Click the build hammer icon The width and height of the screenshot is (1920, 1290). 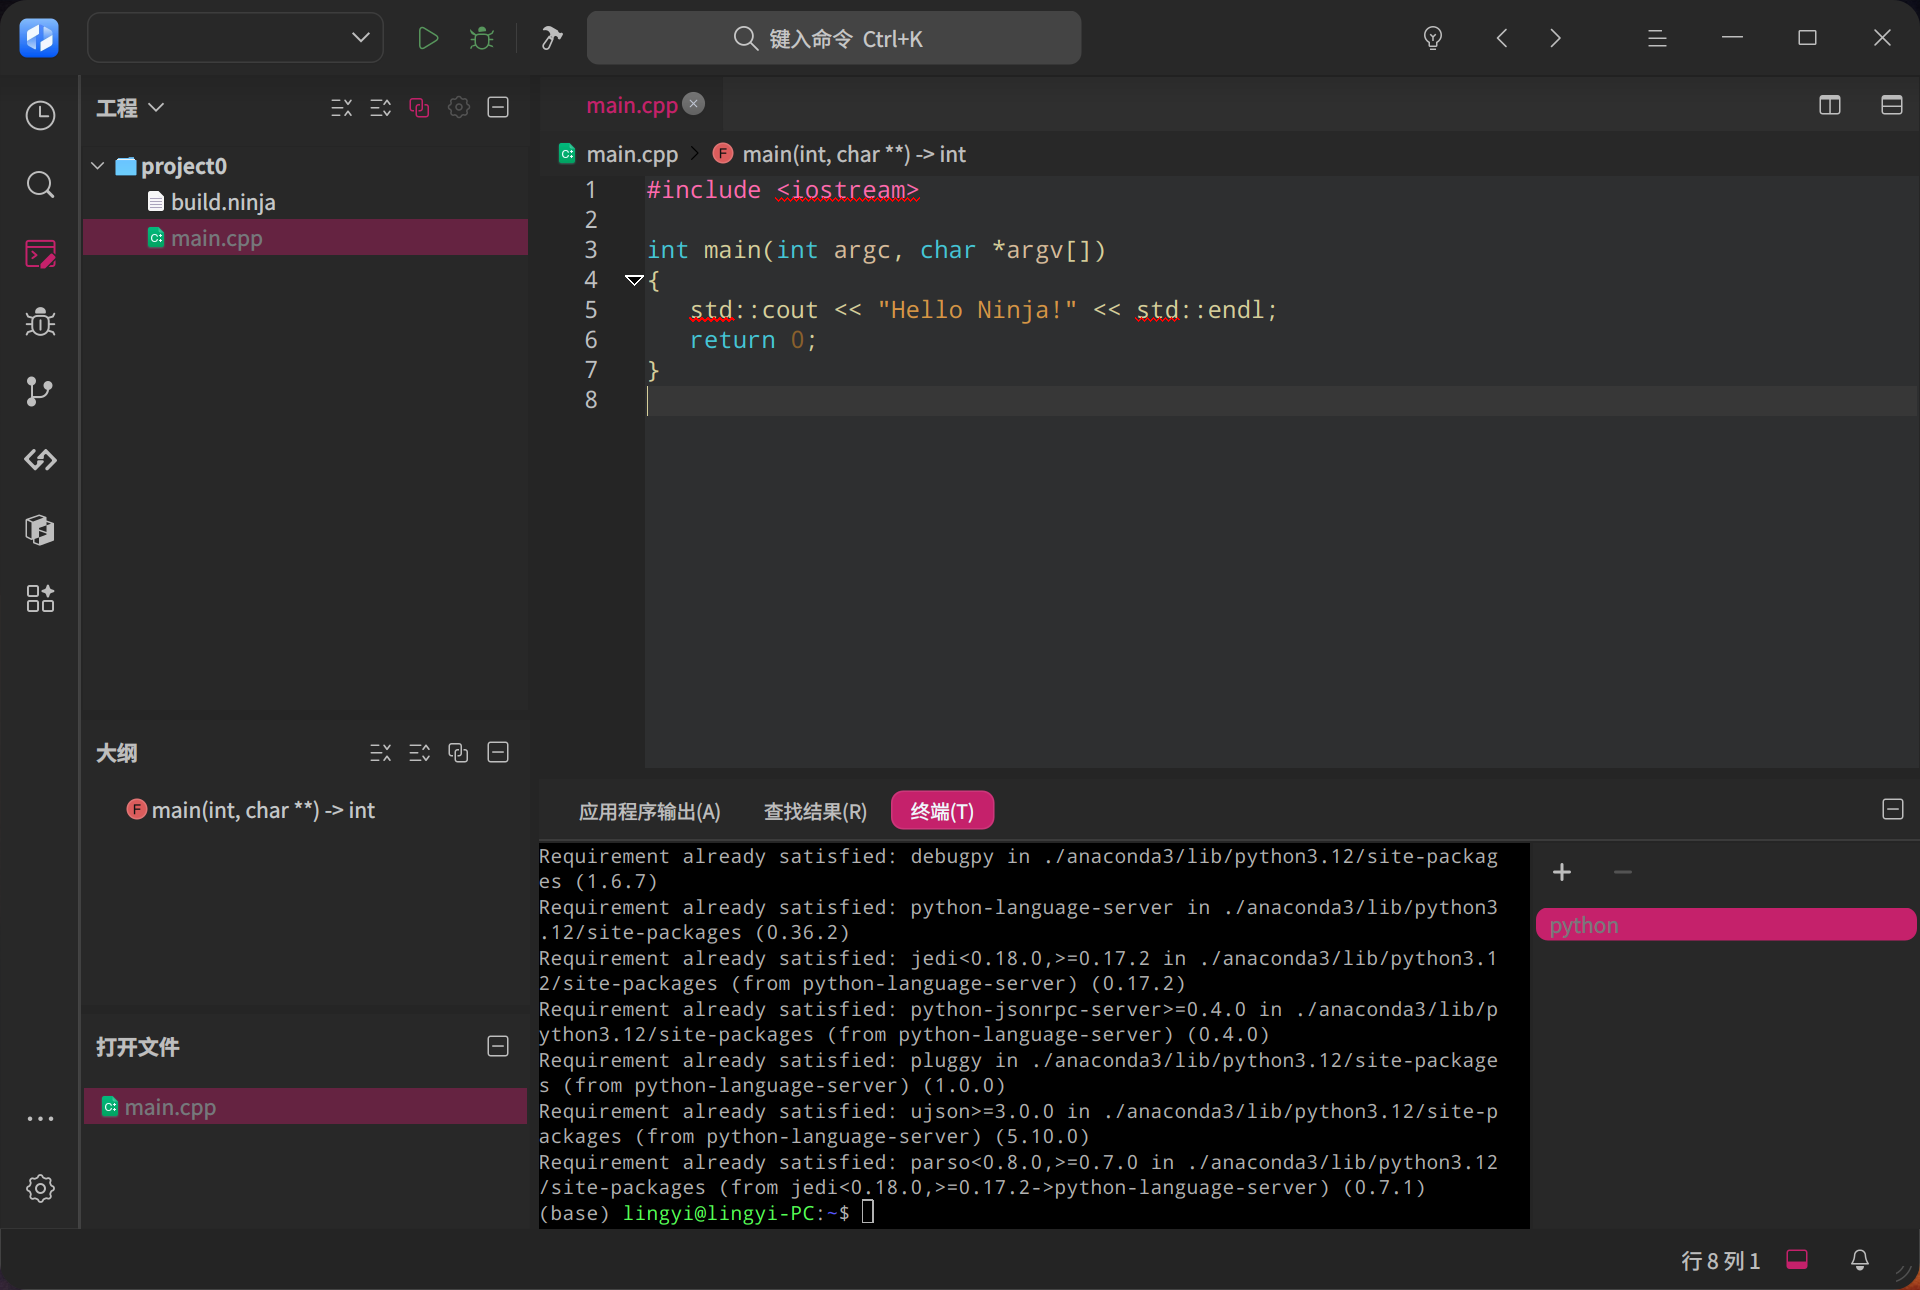(551, 38)
